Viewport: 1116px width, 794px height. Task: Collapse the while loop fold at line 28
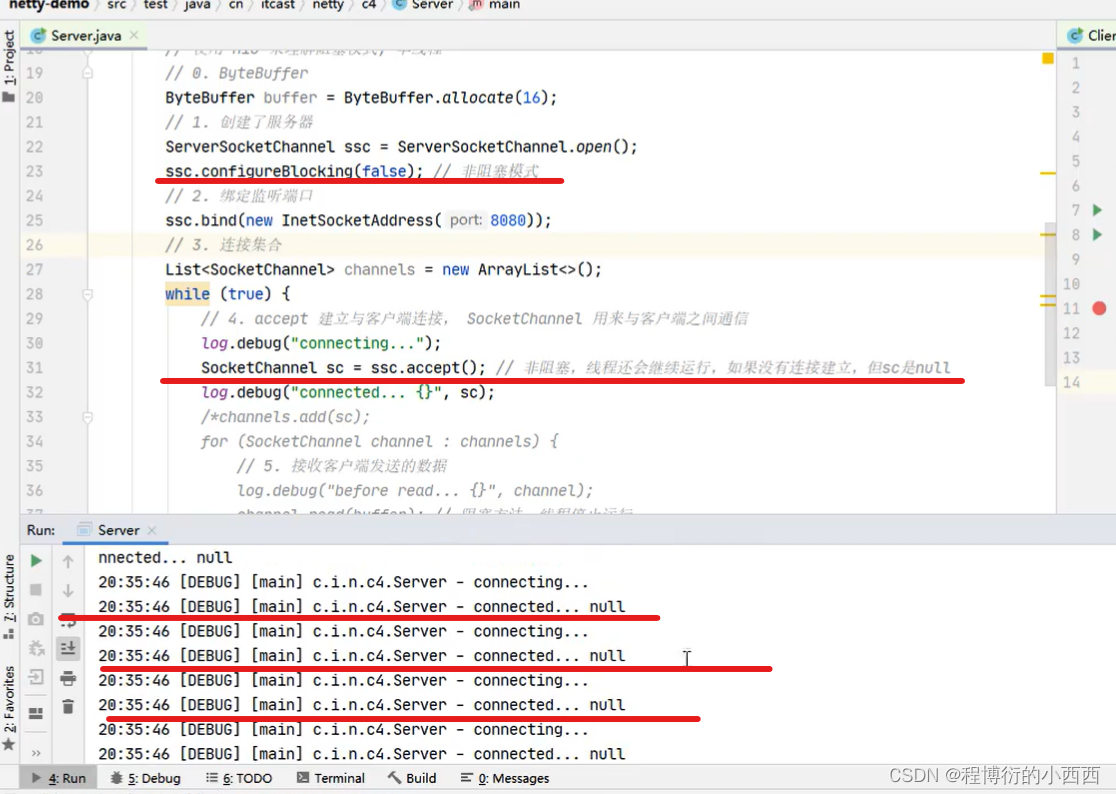pos(88,294)
